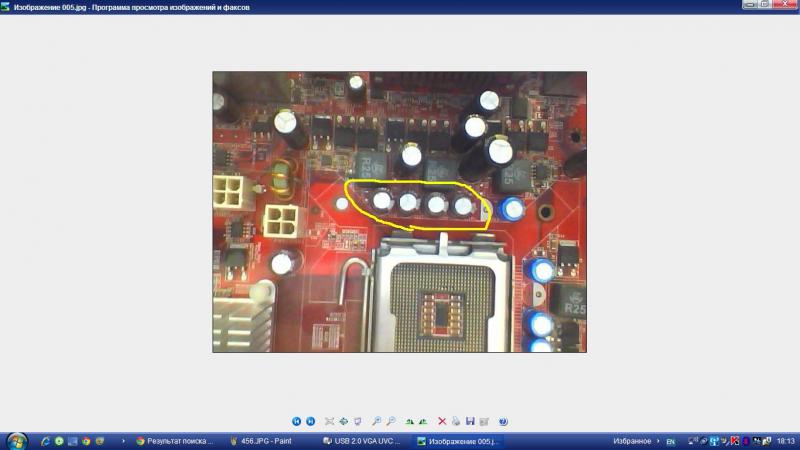Show image at actual size

[x=343, y=422]
